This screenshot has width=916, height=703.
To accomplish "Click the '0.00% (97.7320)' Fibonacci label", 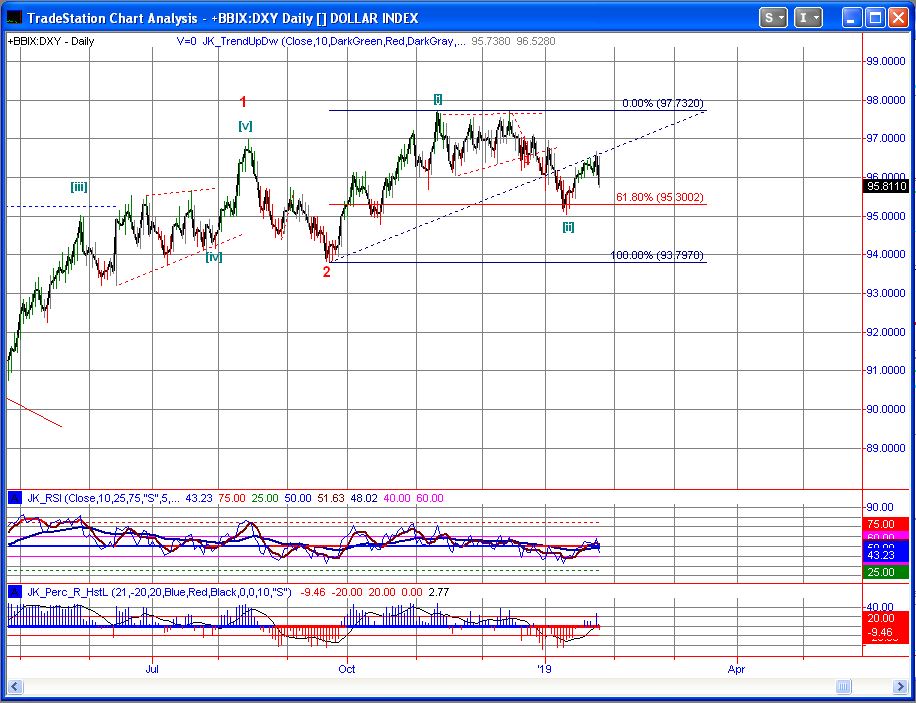I will point(663,103).
